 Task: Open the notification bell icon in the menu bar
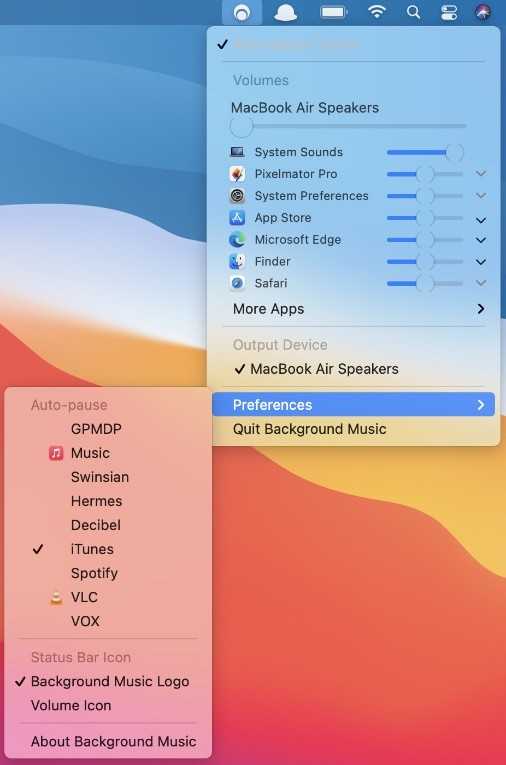[x=285, y=12]
